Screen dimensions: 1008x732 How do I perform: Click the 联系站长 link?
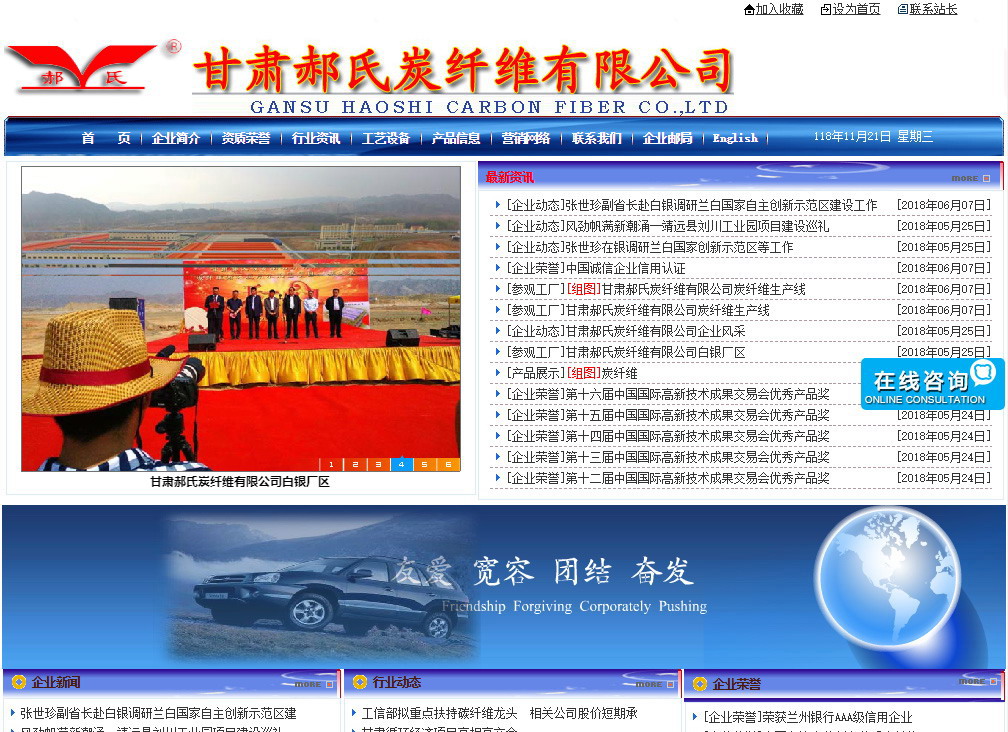click(933, 10)
